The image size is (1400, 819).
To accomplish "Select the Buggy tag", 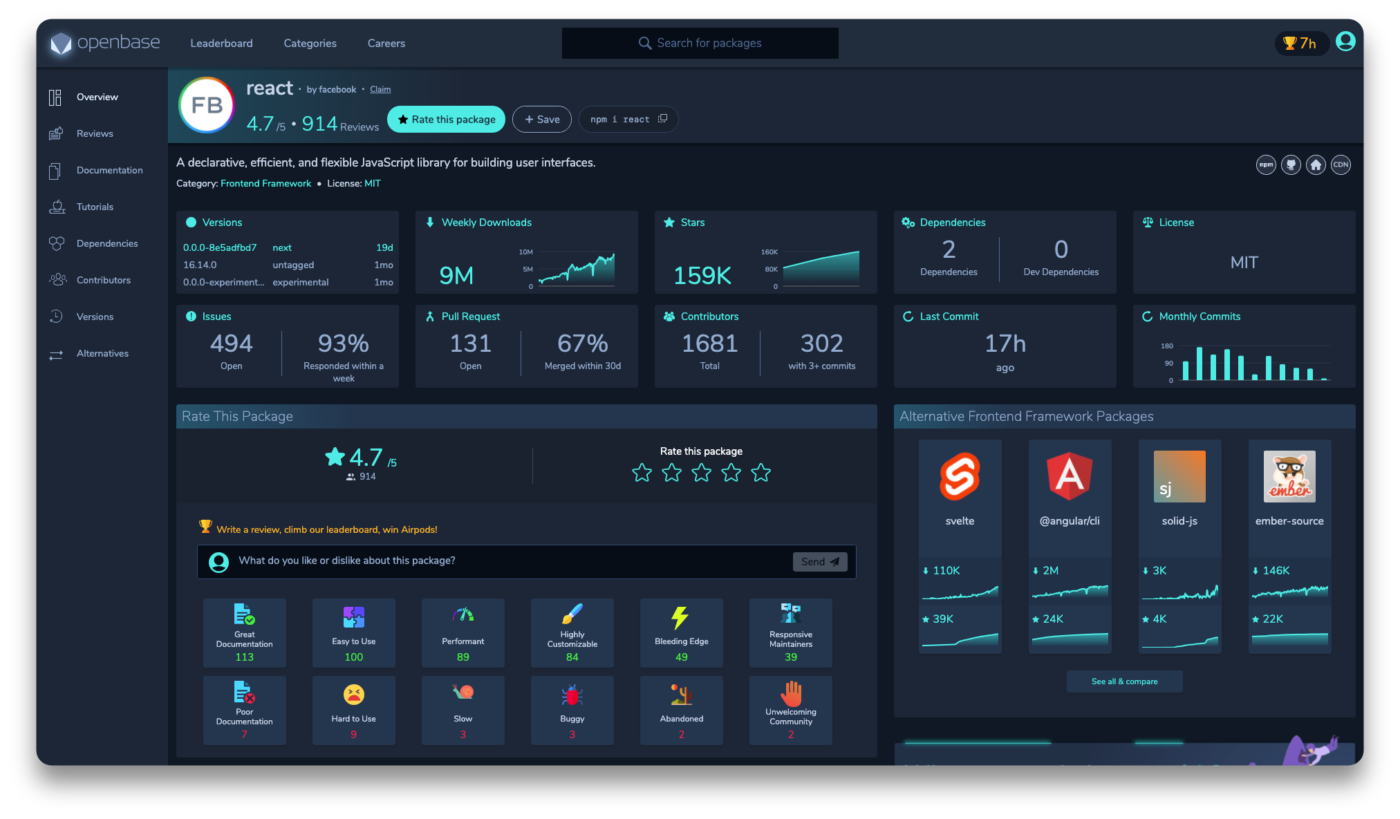I will (x=572, y=710).
